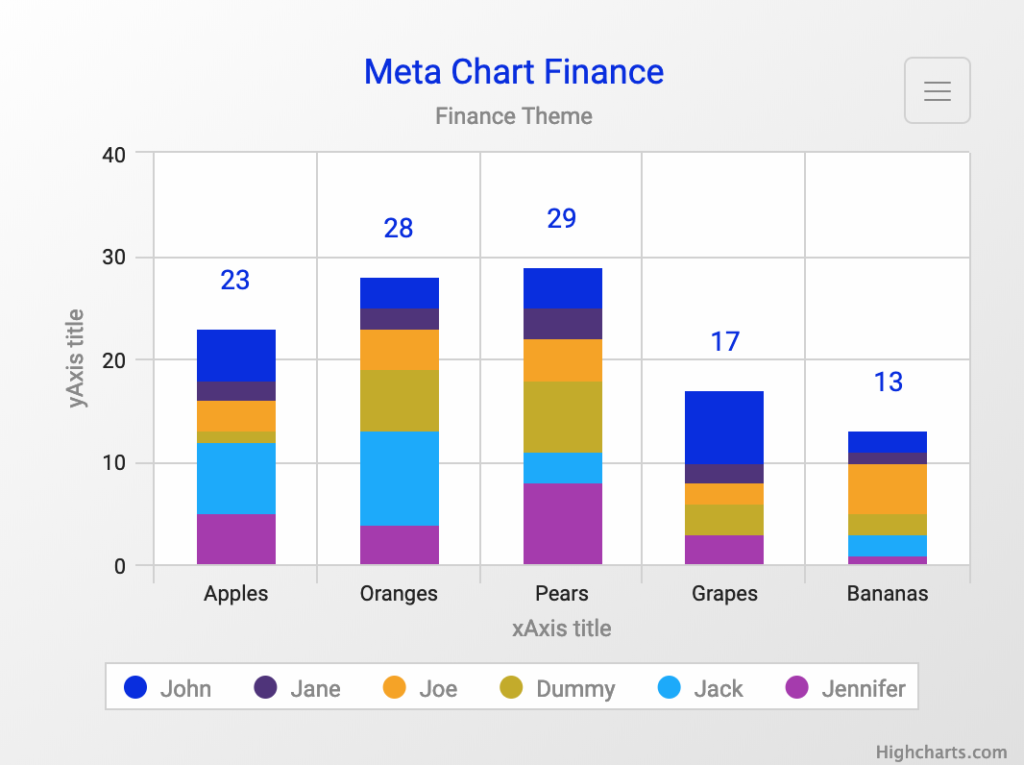Select the Jack segment in Apples bar

[236, 478]
